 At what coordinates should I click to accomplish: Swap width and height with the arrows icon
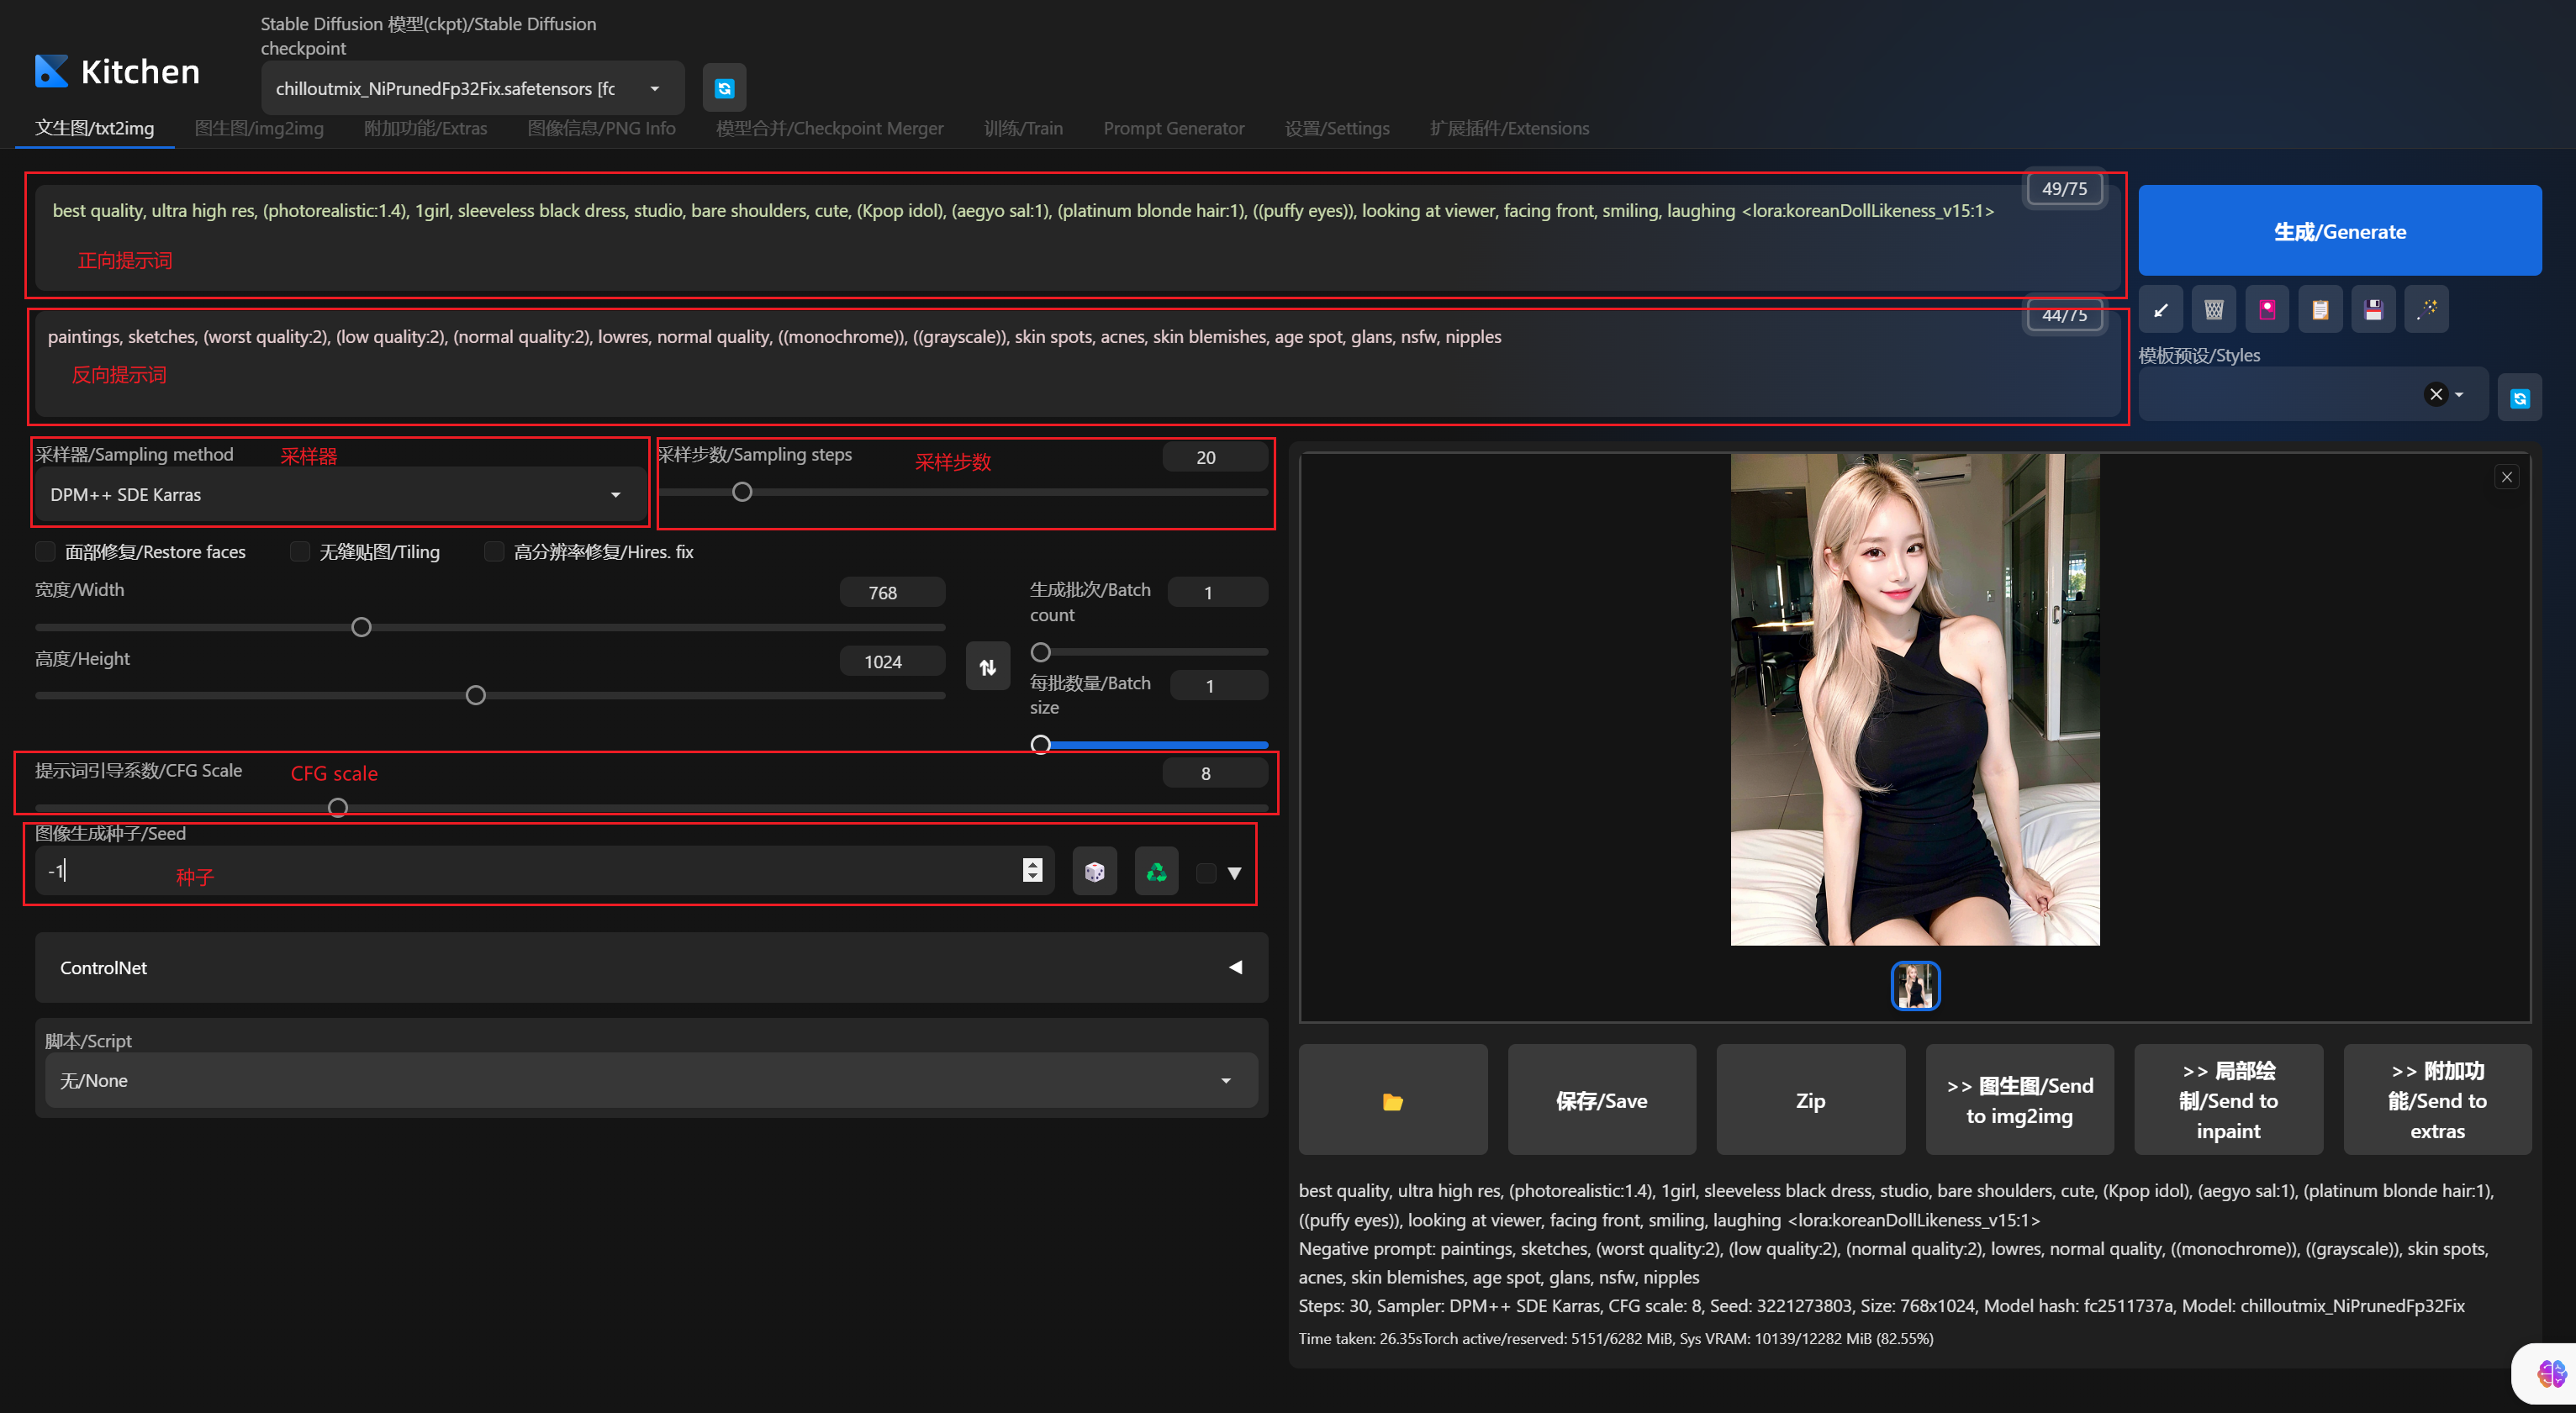pyautogui.click(x=987, y=667)
